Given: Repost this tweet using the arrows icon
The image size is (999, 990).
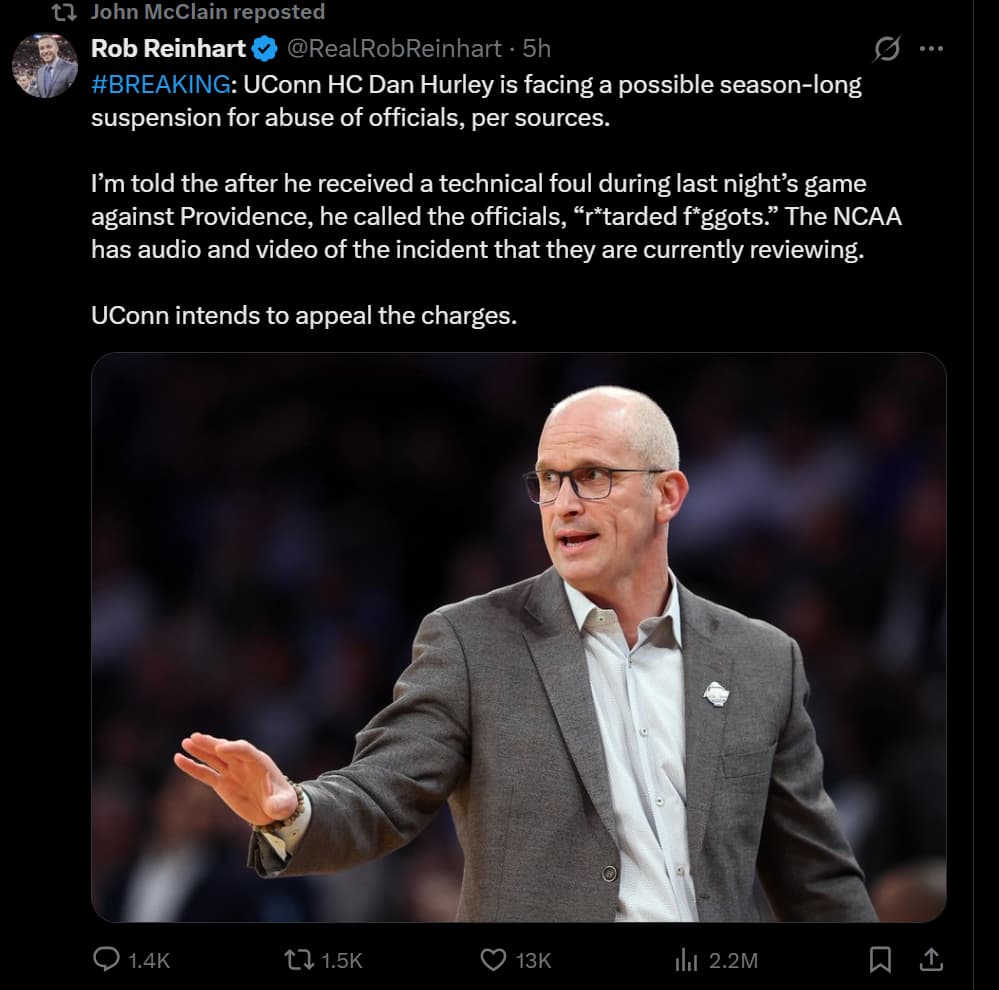Looking at the screenshot, I should pos(299,960).
